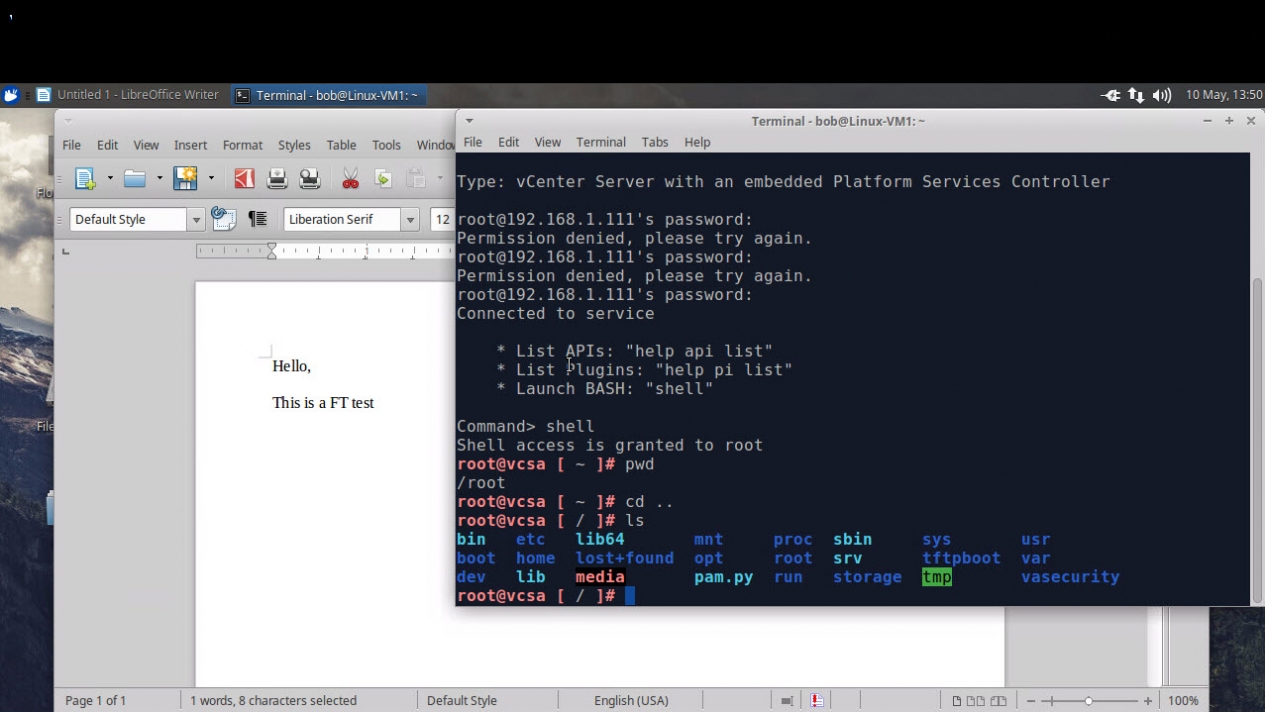Switch to multiple-page view layout
The width and height of the screenshot is (1265, 712).
point(975,701)
